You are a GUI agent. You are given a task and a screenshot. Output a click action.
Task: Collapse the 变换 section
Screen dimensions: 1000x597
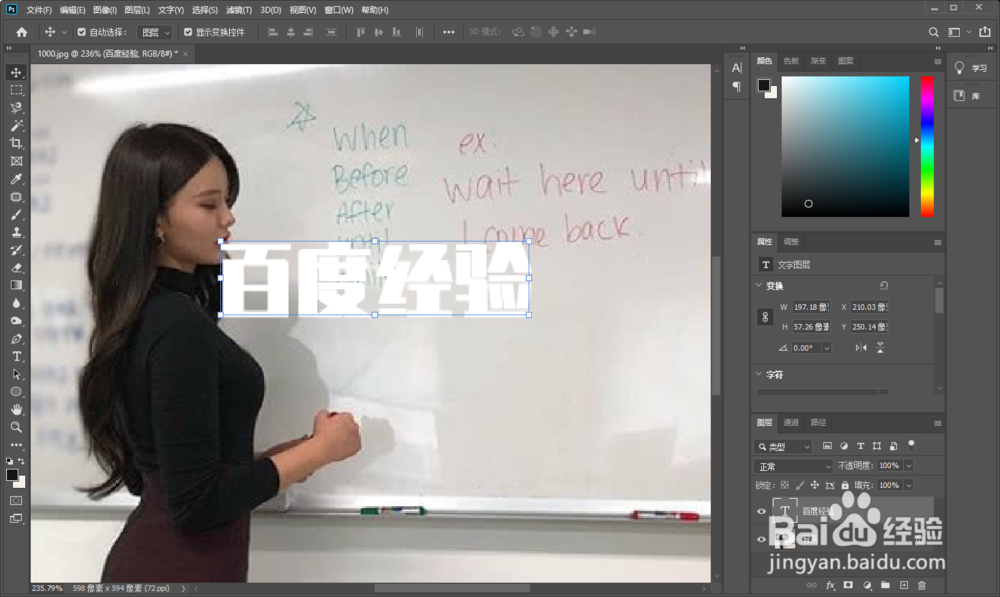tap(759, 285)
